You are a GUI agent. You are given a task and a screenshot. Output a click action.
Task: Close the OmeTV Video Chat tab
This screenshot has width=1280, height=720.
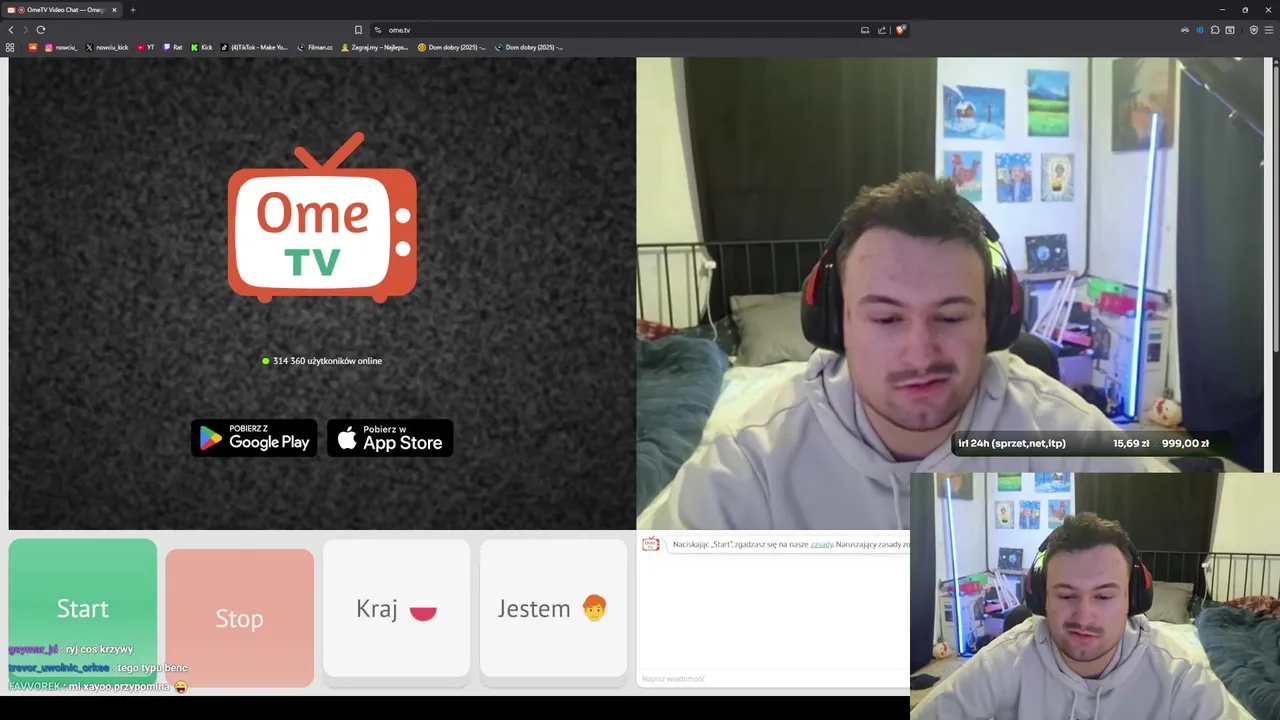pos(114,10)
